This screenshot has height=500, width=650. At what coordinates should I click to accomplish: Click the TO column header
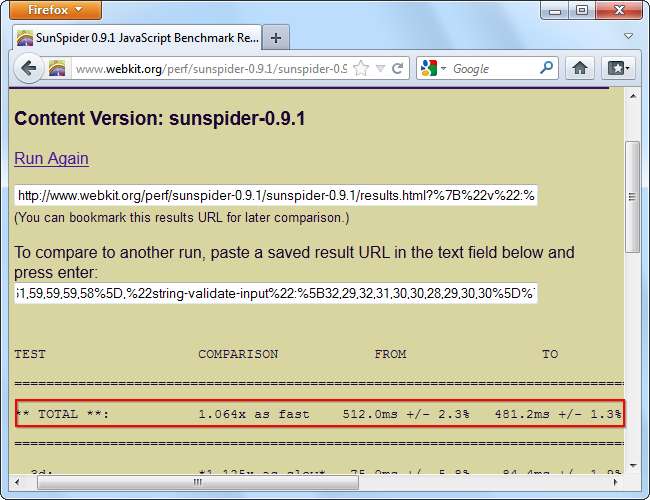pos(550,354)
